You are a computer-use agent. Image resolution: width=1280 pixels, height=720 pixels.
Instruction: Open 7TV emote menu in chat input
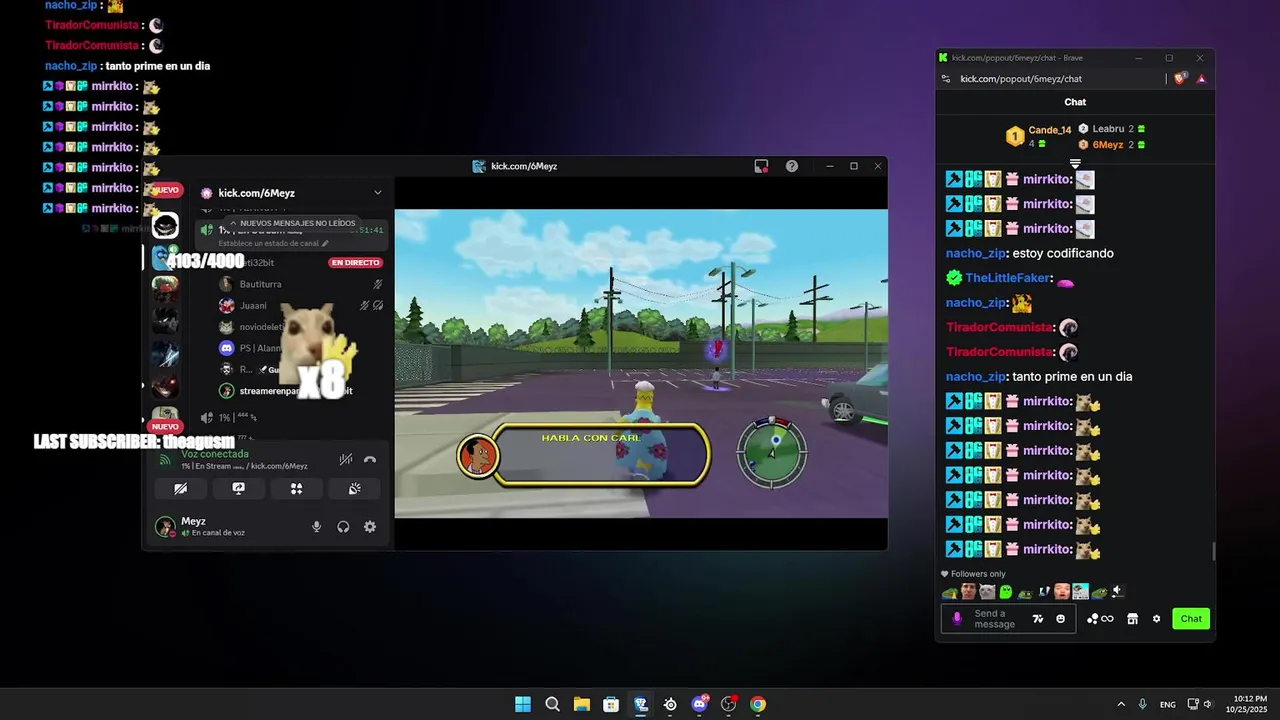tap(1038, 619)
